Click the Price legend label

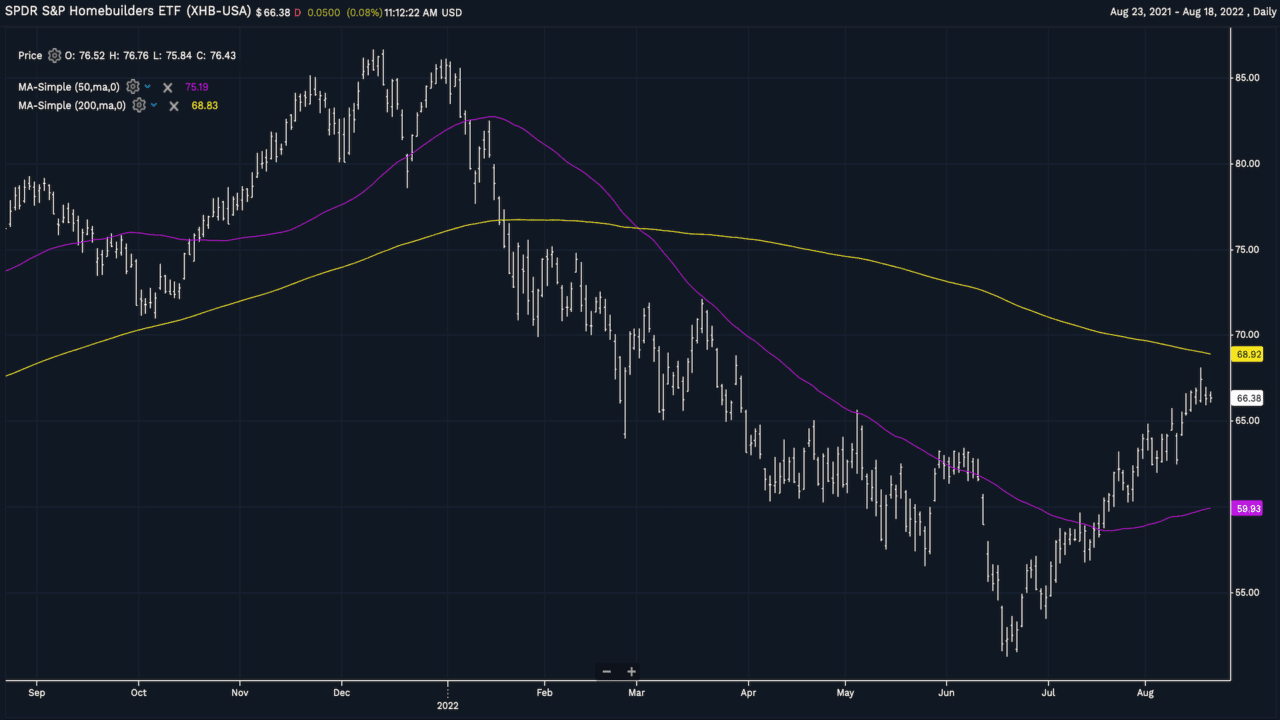(30, 56)
